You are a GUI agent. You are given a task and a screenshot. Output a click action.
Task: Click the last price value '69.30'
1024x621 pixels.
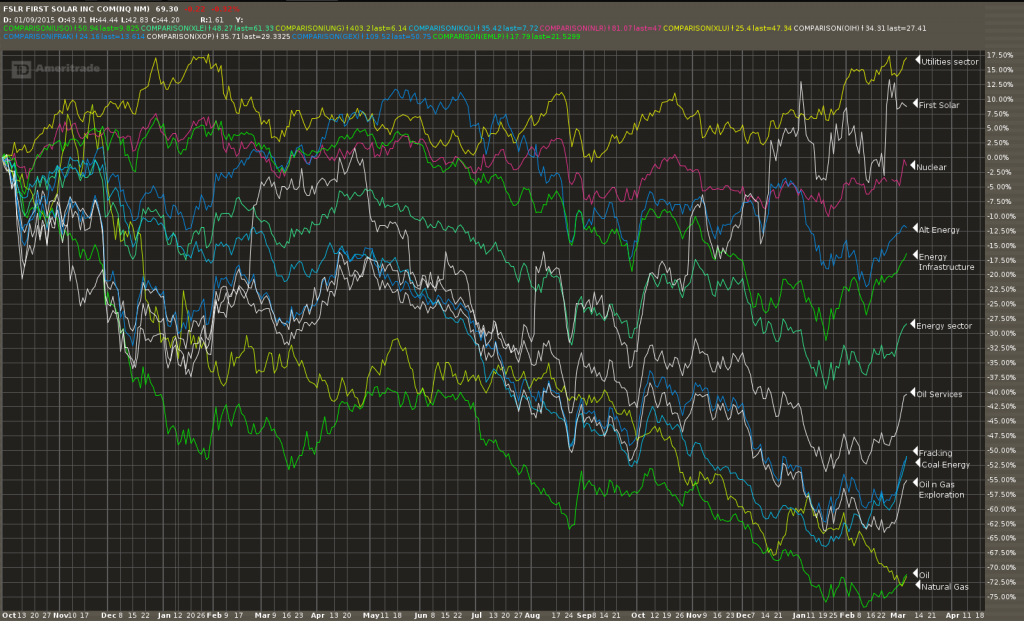(167, 9)
